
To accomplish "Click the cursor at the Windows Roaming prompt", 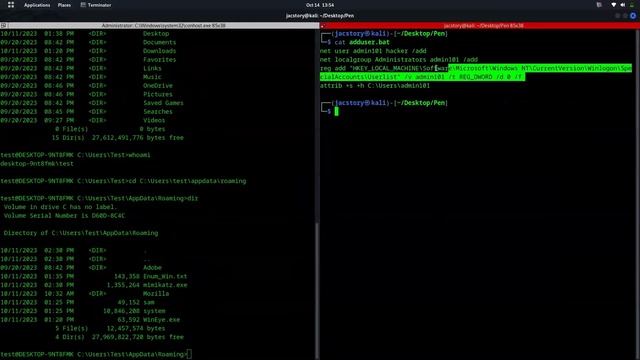I will pos(189,354).
